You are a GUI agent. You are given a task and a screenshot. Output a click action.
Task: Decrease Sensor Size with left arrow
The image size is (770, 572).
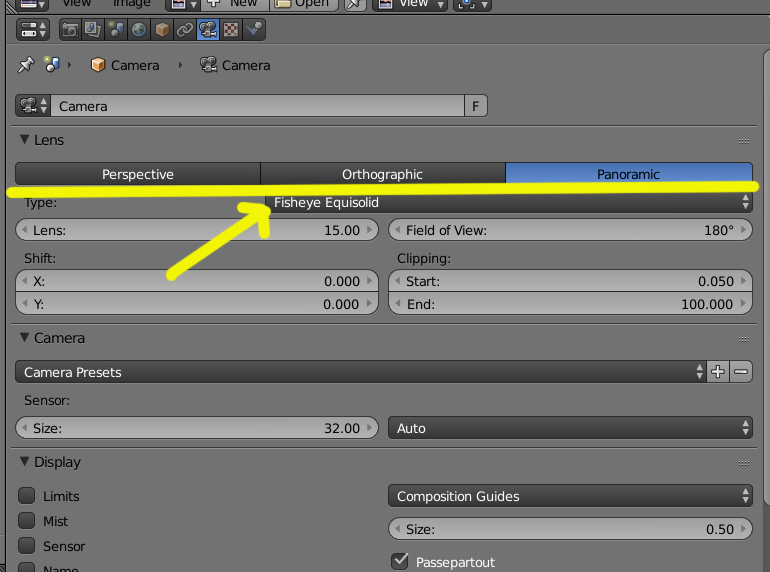(x=24, y=428)
